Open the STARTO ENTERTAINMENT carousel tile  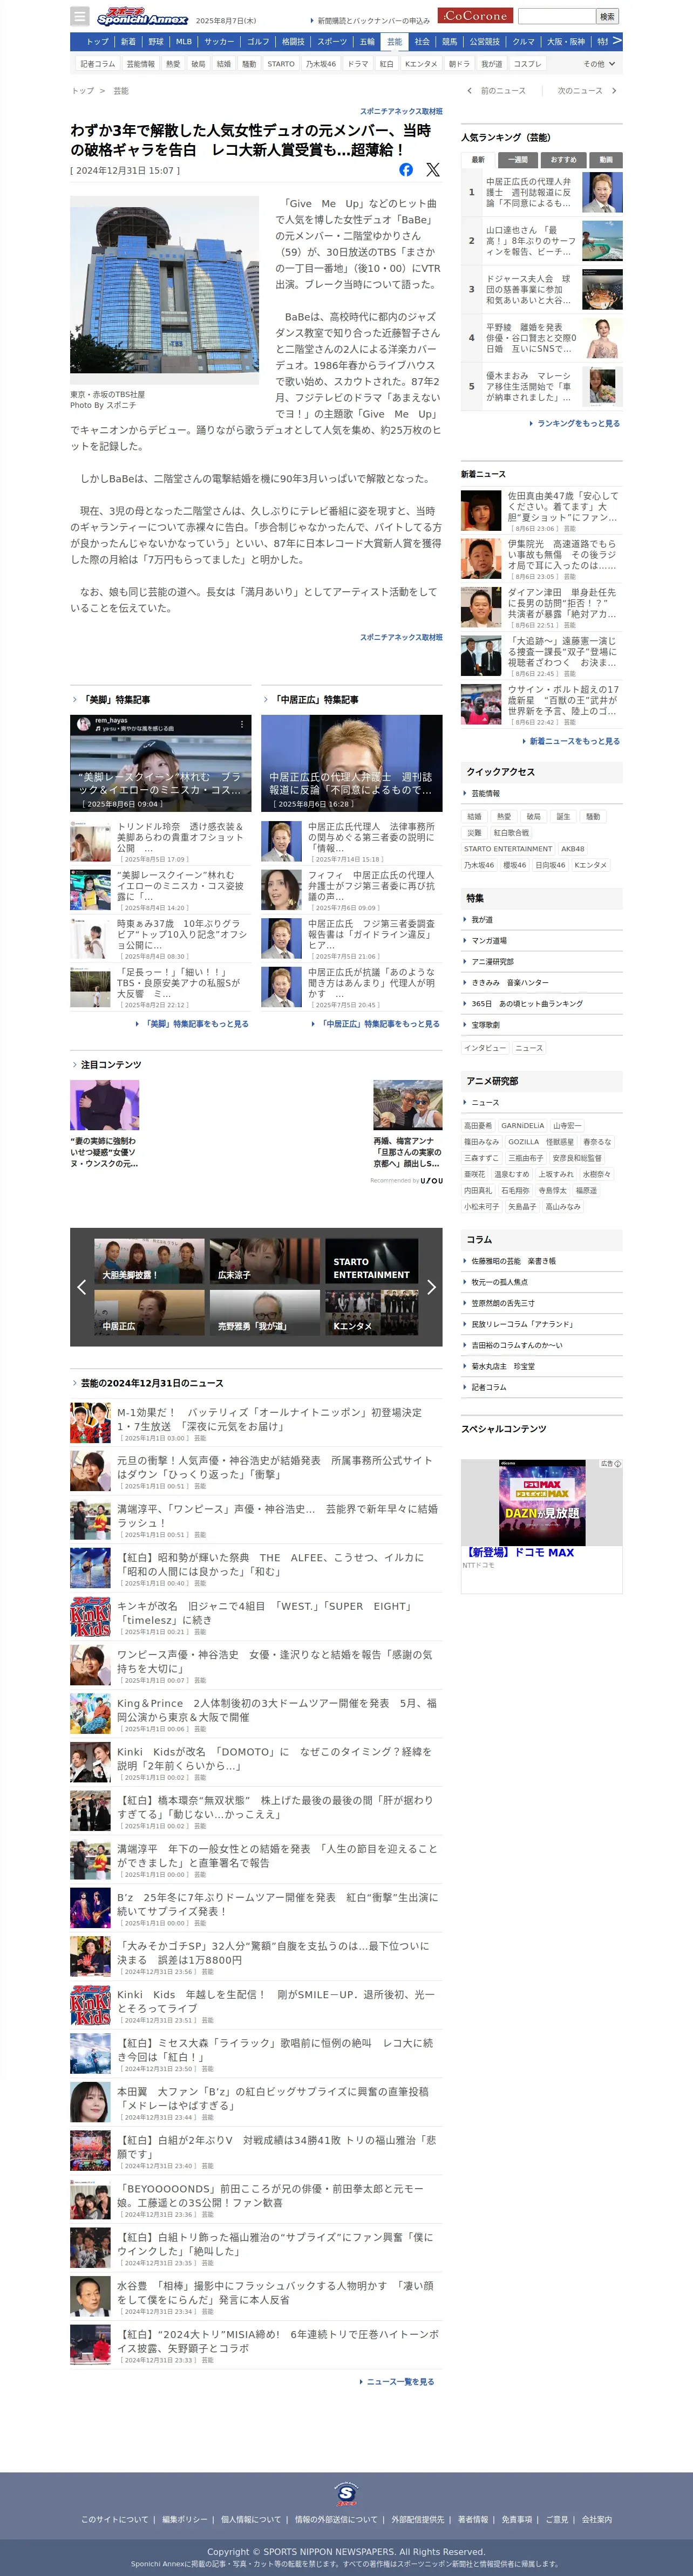[371, 1261]
